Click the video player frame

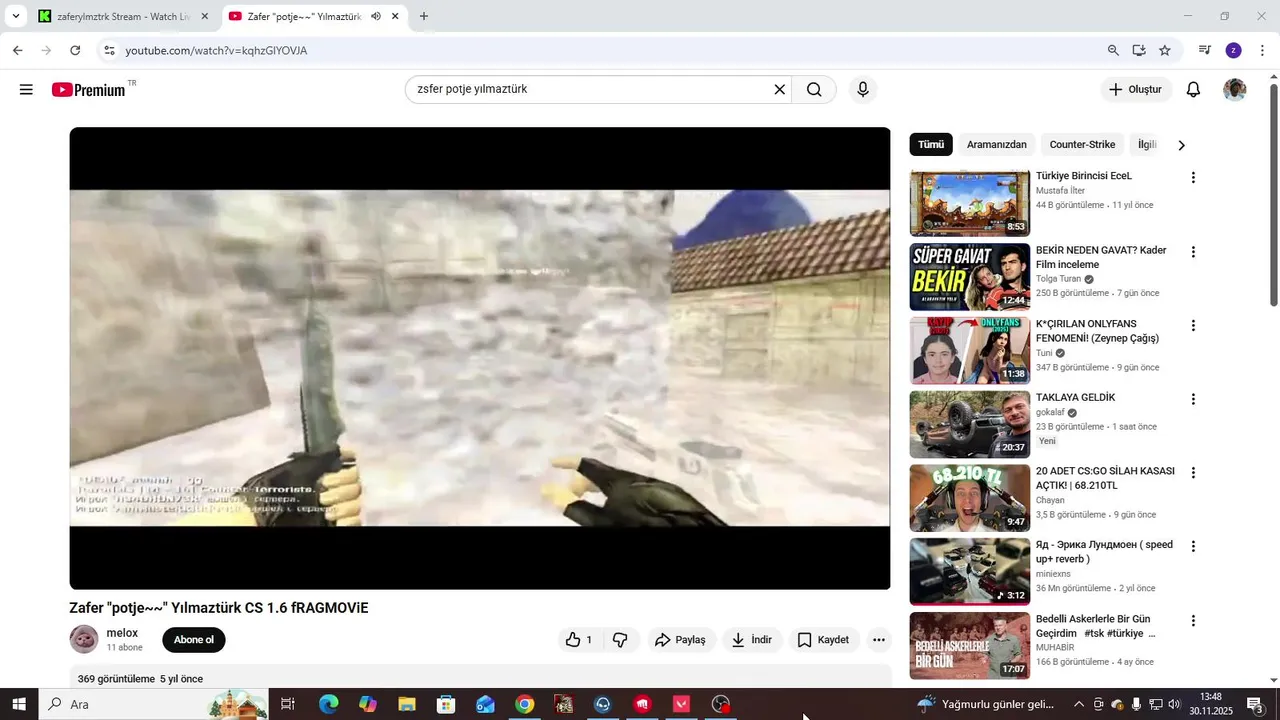tap(480, 358)
